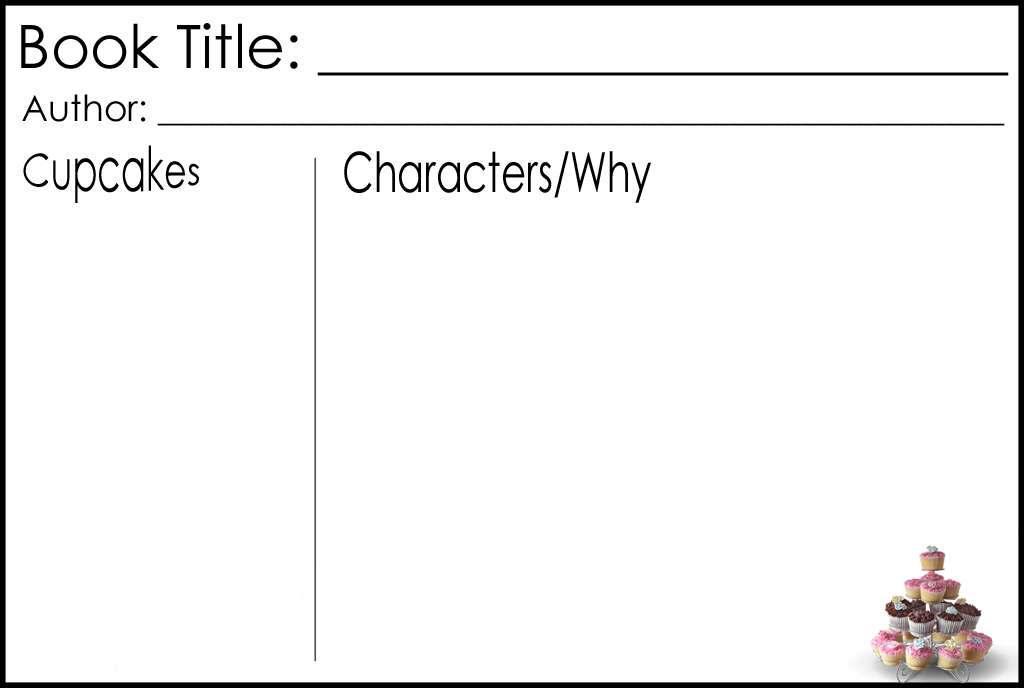Click the black border along the top edge

[x=512, y=3]
